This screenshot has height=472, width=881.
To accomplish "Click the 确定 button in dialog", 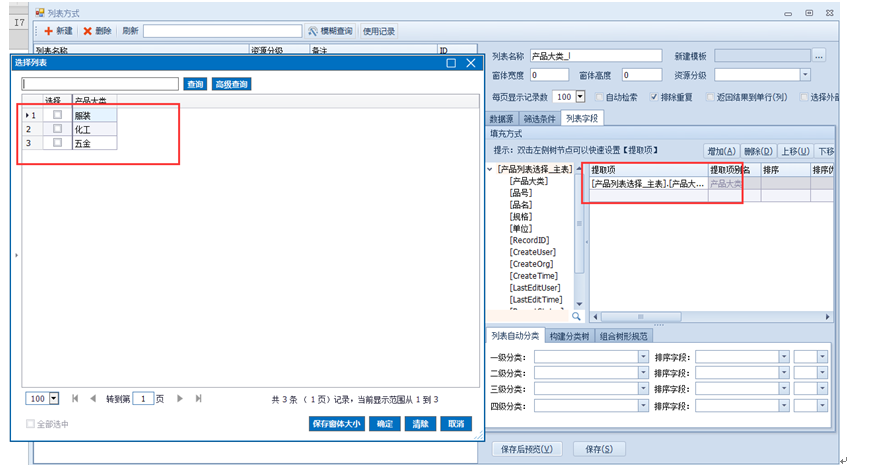I will [385, 424].
